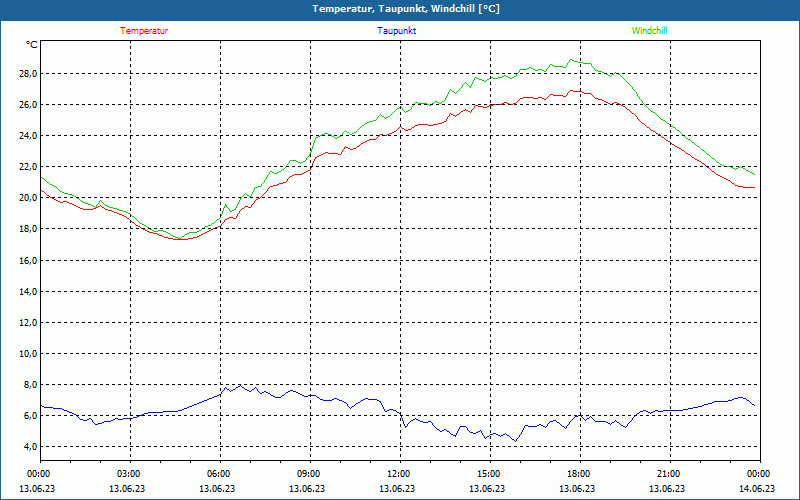Click the 12:00 time axis label
The height and width of the screenshot is (500, 800).
(x=397, y=473)
